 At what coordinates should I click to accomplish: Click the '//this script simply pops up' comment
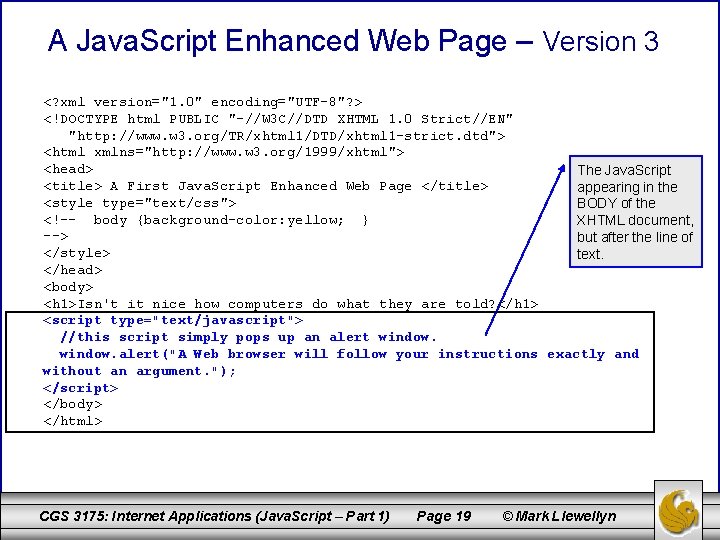pos(248,337)
